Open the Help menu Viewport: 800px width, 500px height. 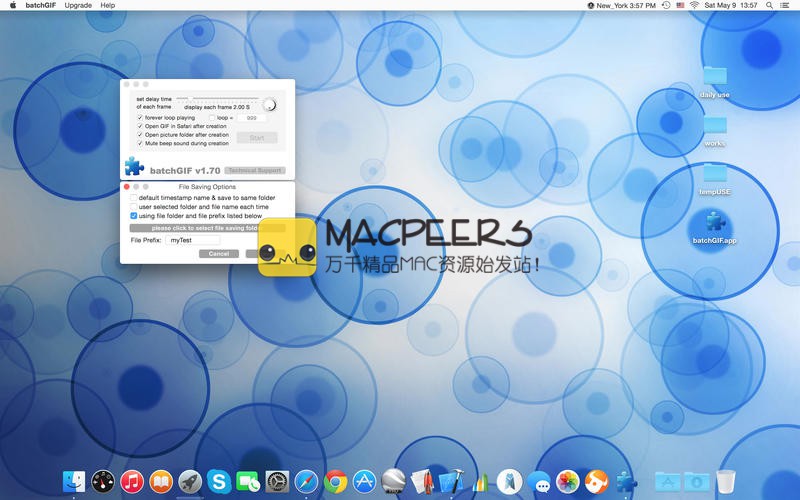pyautogui.click(x=108, y=5)
